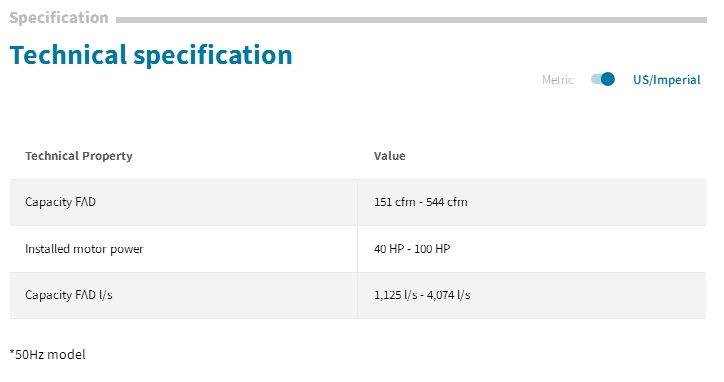
Task: Click the empty area of the Capacity FAD row
Action: click(586, 202)
